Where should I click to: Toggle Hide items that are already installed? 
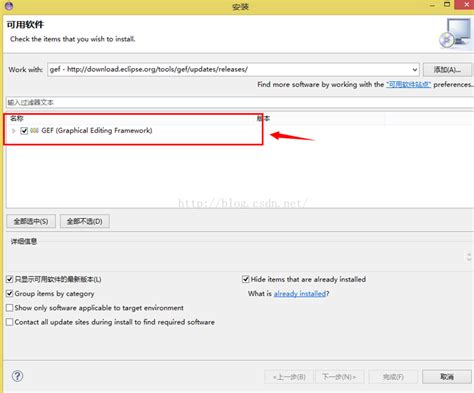click(246, 279)
